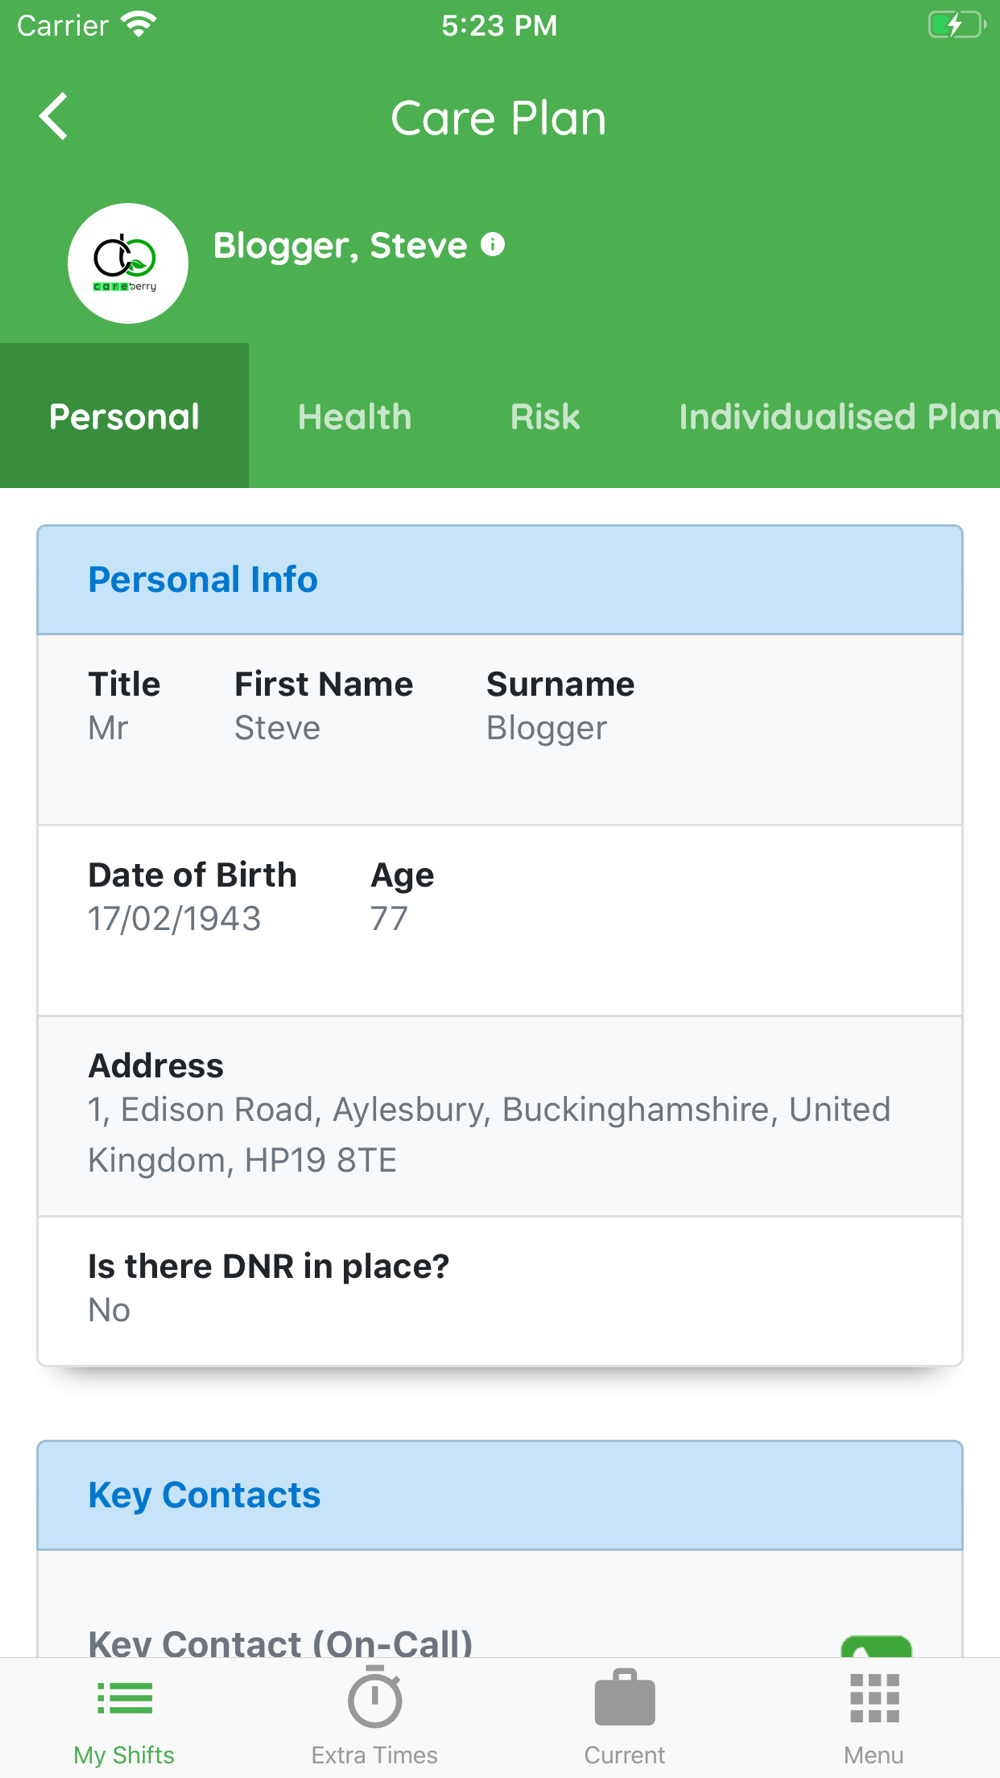
Task: Tap the Personal Info section header
Action: point(500,580)
